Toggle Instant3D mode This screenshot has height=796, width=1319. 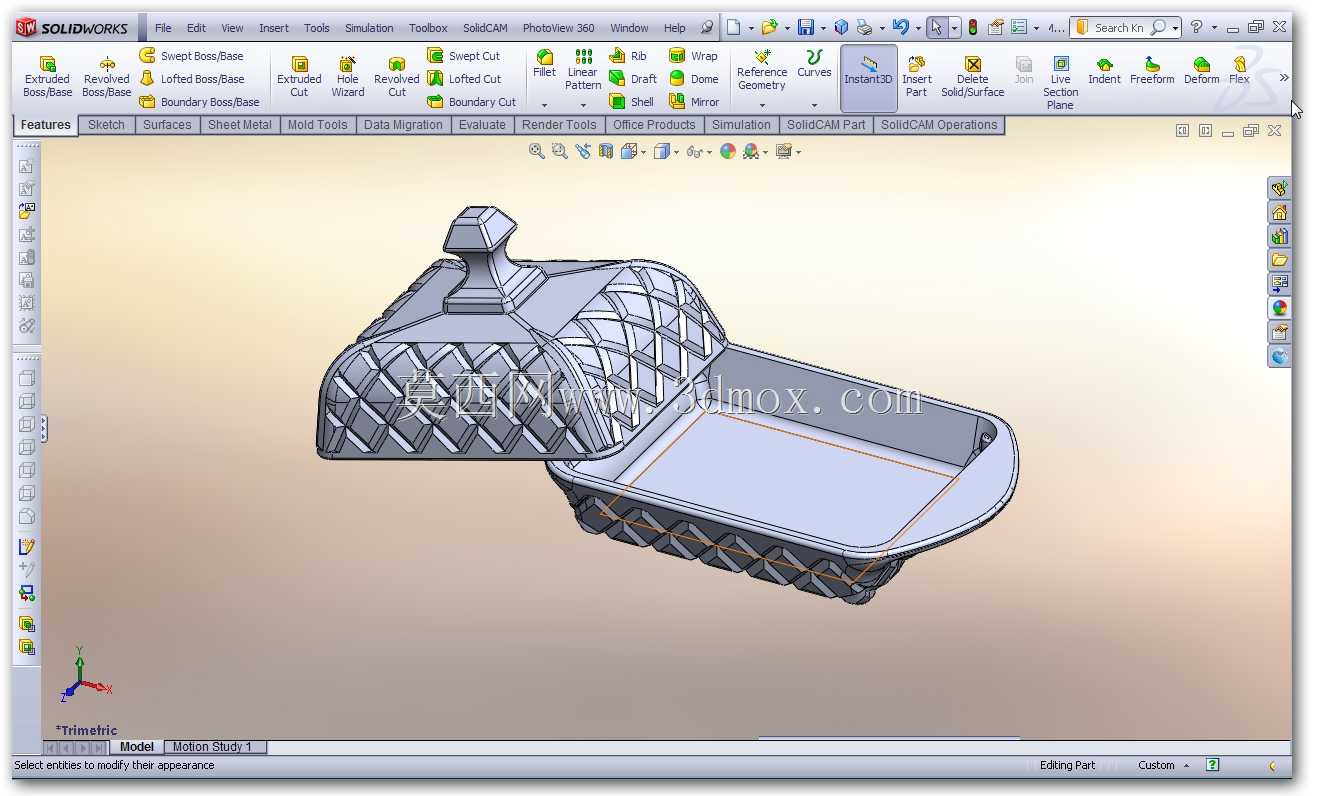click(x=868, y=77)
